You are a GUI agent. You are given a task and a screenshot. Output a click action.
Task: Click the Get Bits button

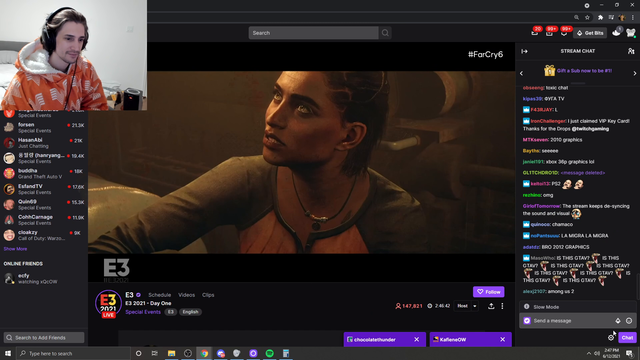(590, 33)
